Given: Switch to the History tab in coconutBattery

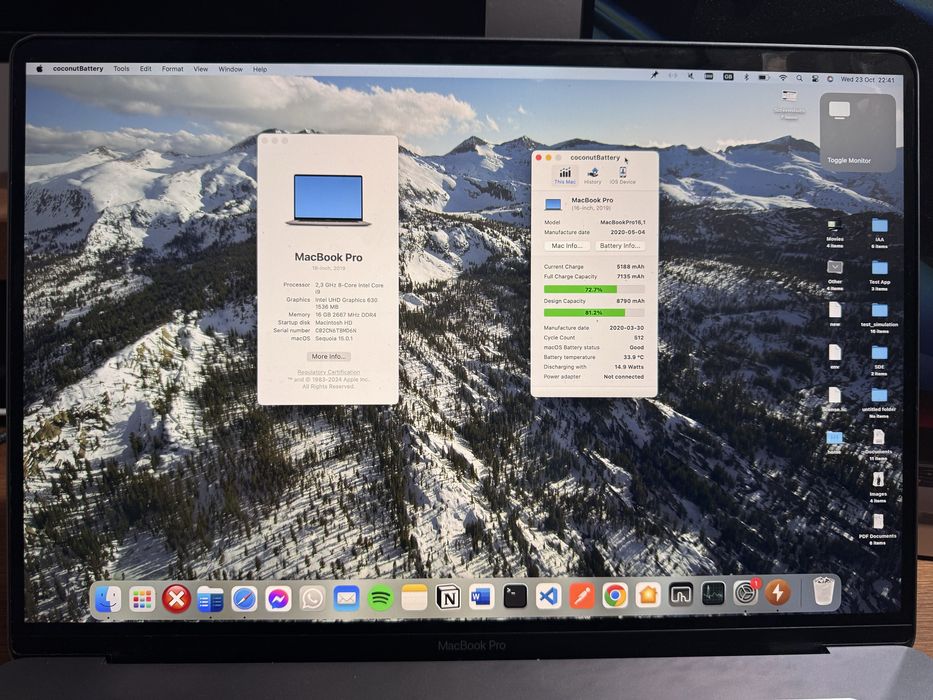Looking at the screenshot, I should pyautogui.click(x=593, y=176).
